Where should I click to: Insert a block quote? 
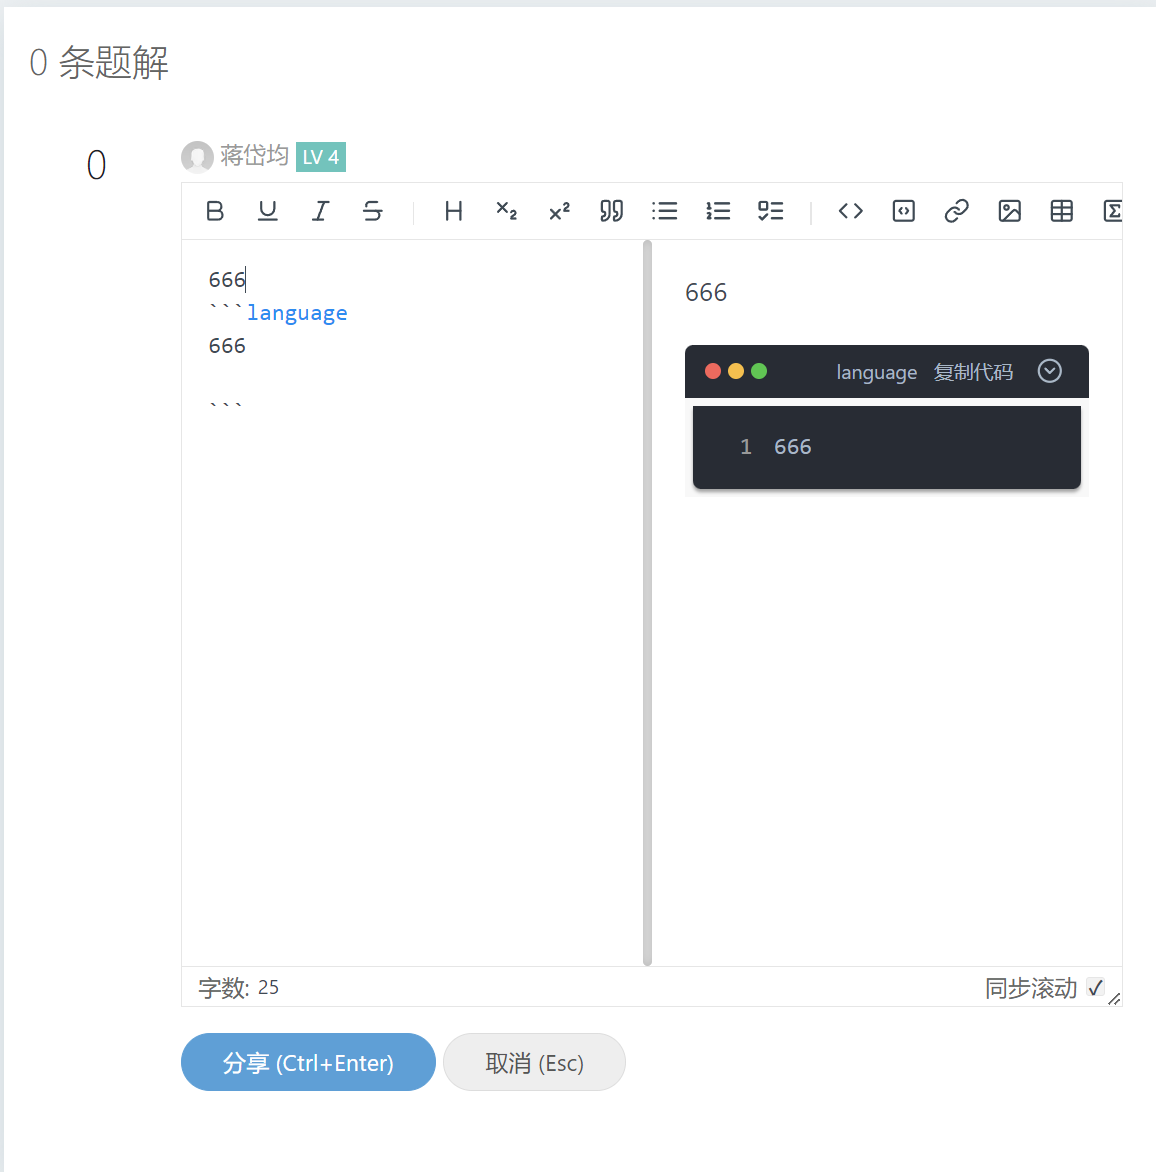coord(611,212)
